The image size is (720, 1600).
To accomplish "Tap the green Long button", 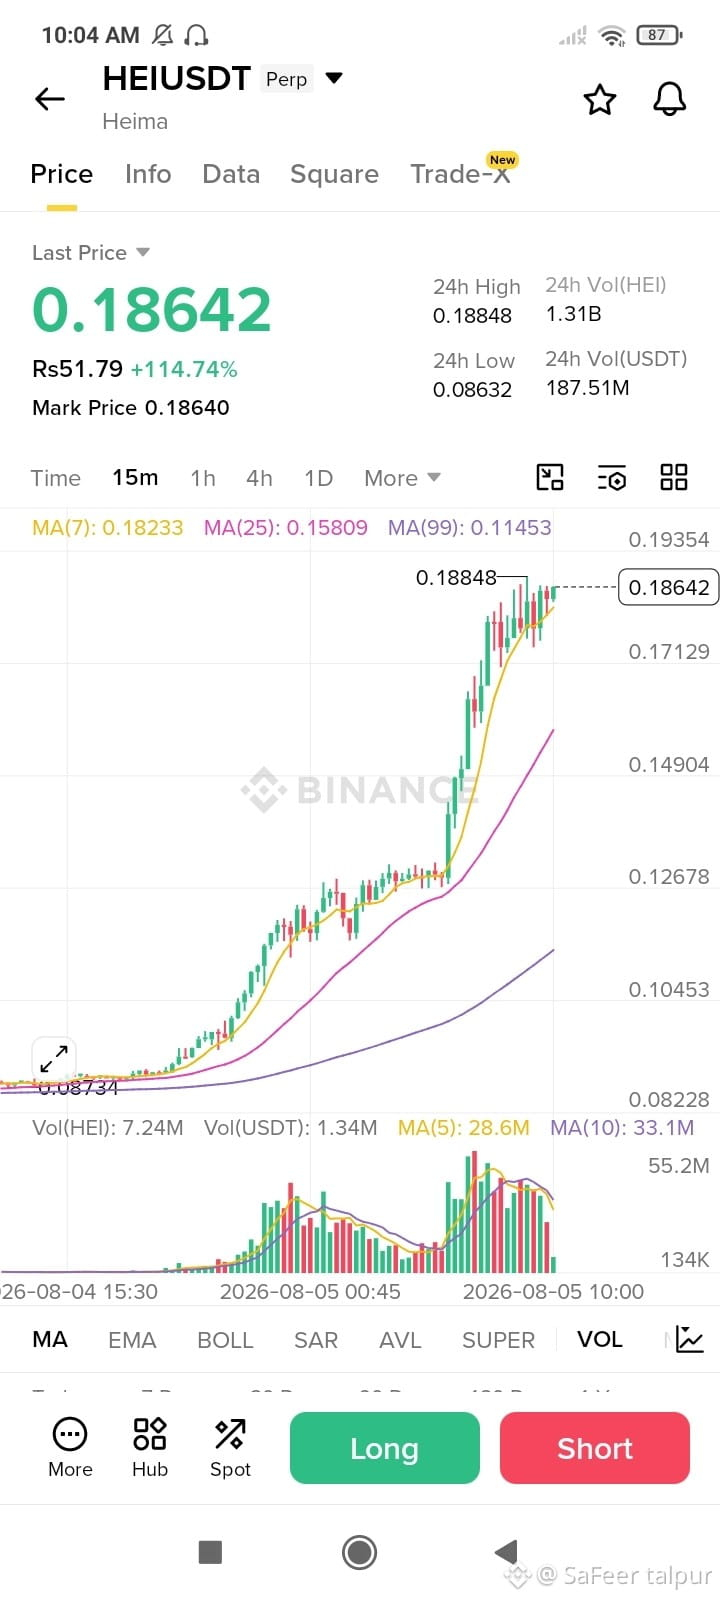I will pos(385,1448).
